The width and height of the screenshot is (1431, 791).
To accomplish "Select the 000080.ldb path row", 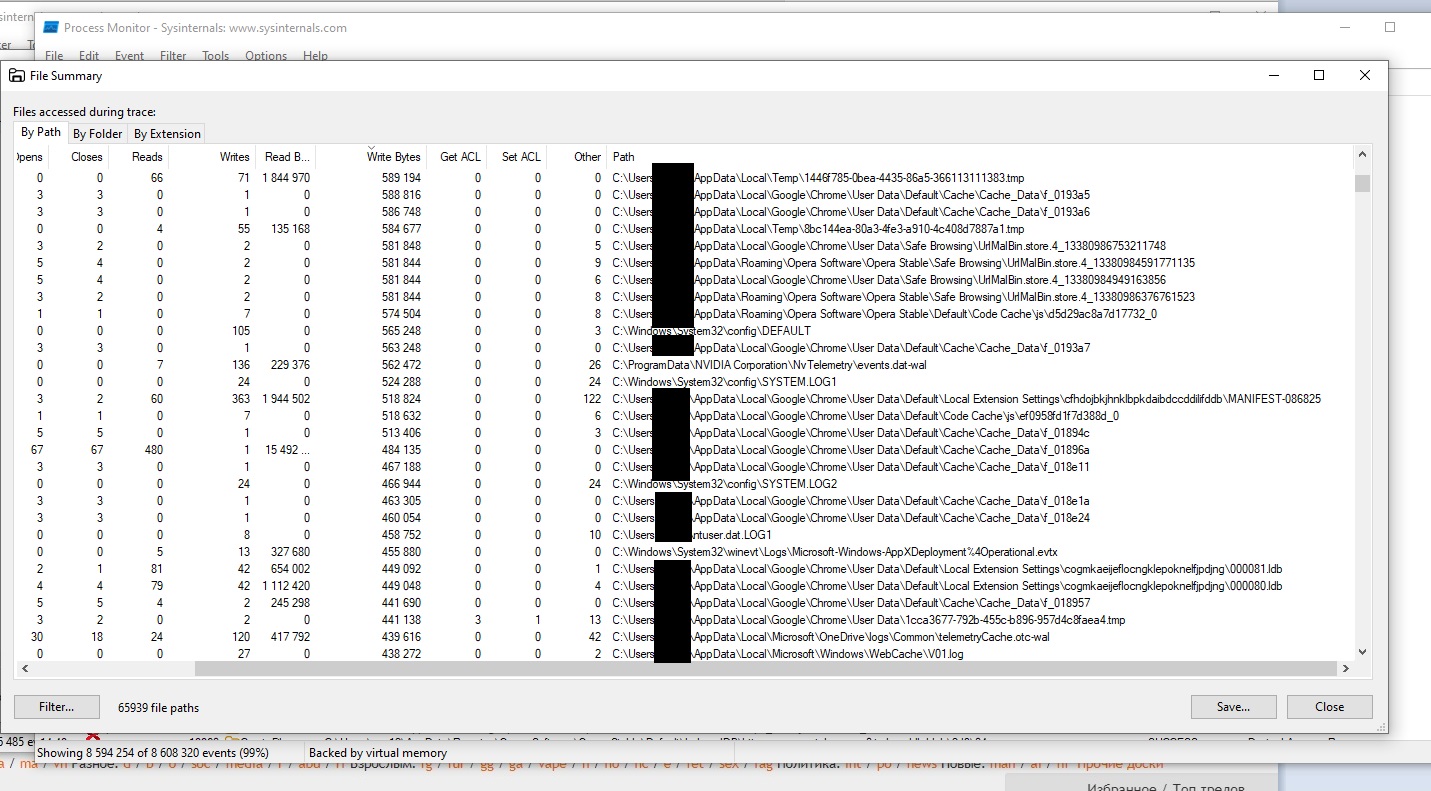I will pyautogui.click(x=683, y=586).
